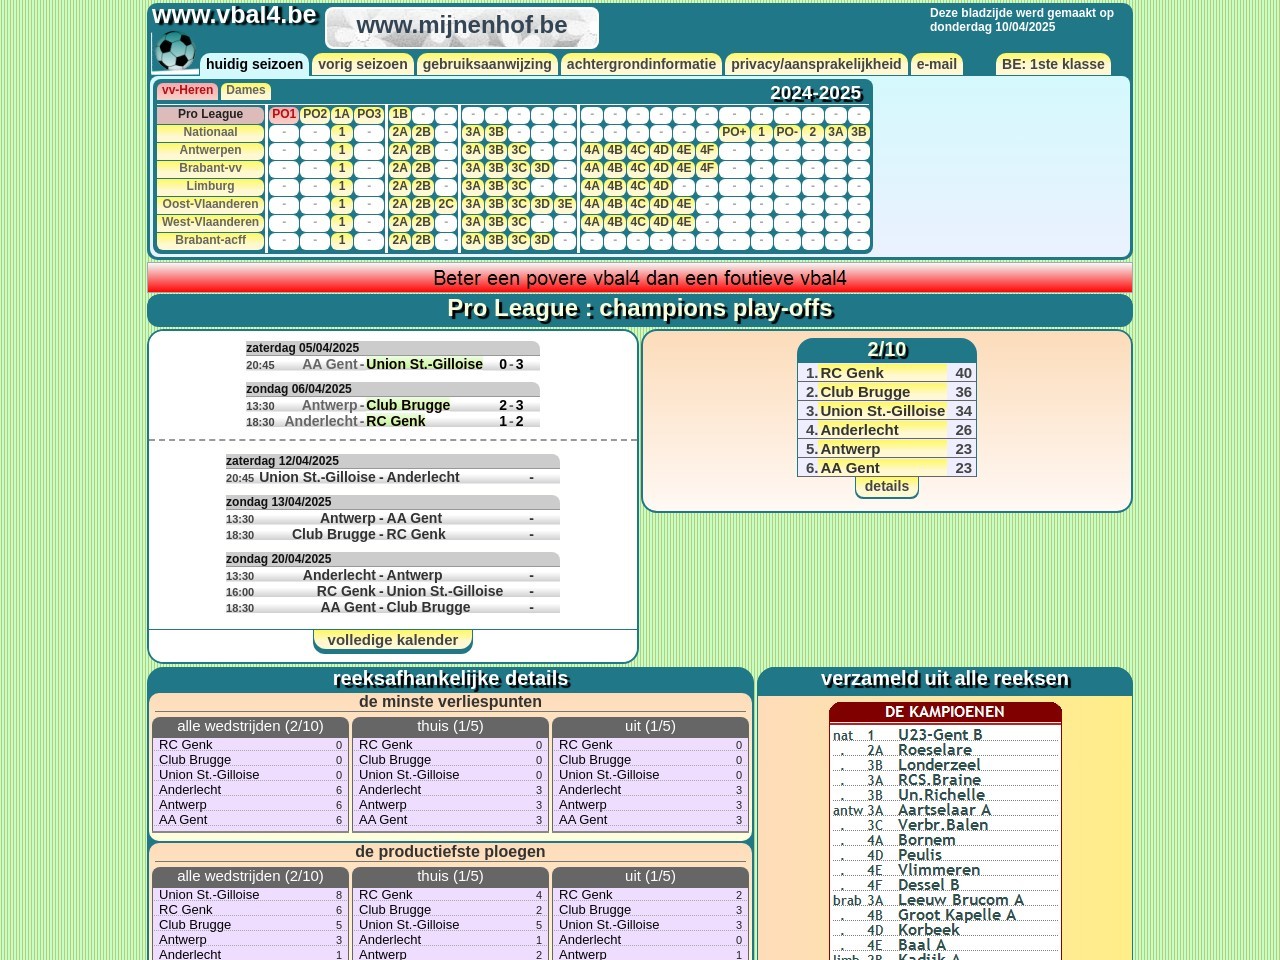Click the DE KAMPIOENEN header
The width and height of the screenshot is (1280, 960).
point(945,712)
